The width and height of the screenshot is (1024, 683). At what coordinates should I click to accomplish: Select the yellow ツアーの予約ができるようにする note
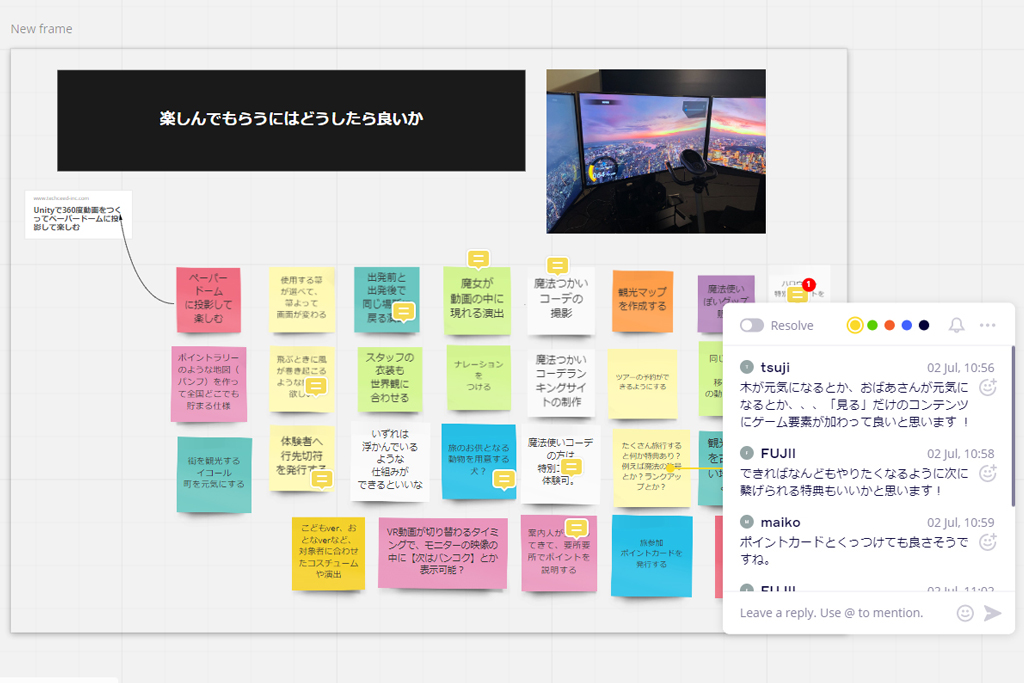pos(643,383)
